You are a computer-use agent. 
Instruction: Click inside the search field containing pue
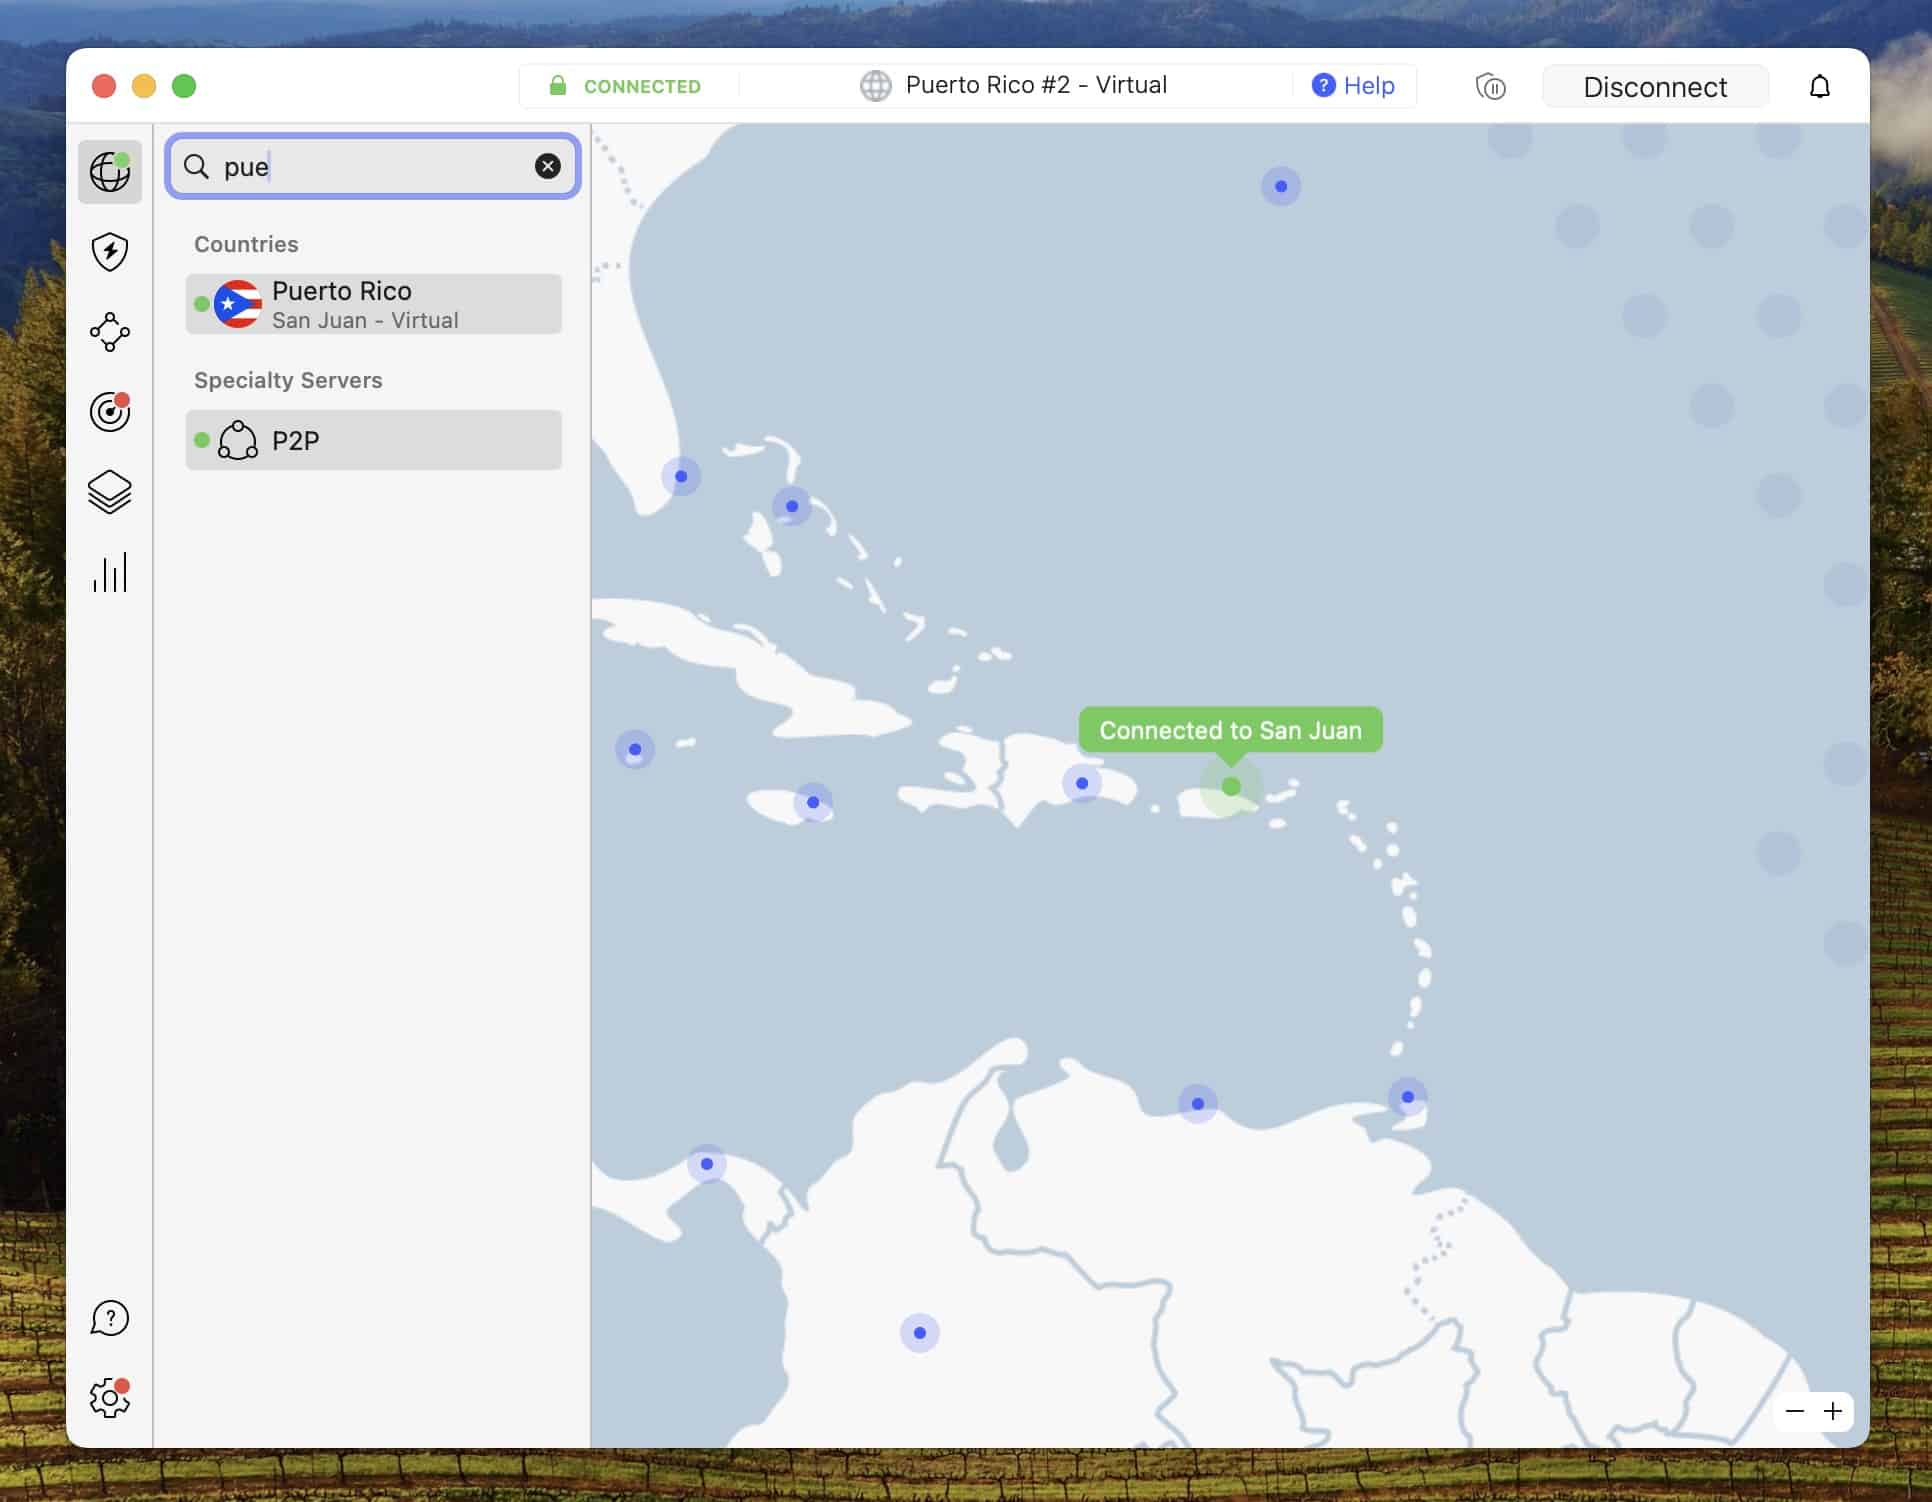pyautogui.click(x=373, y=166)
